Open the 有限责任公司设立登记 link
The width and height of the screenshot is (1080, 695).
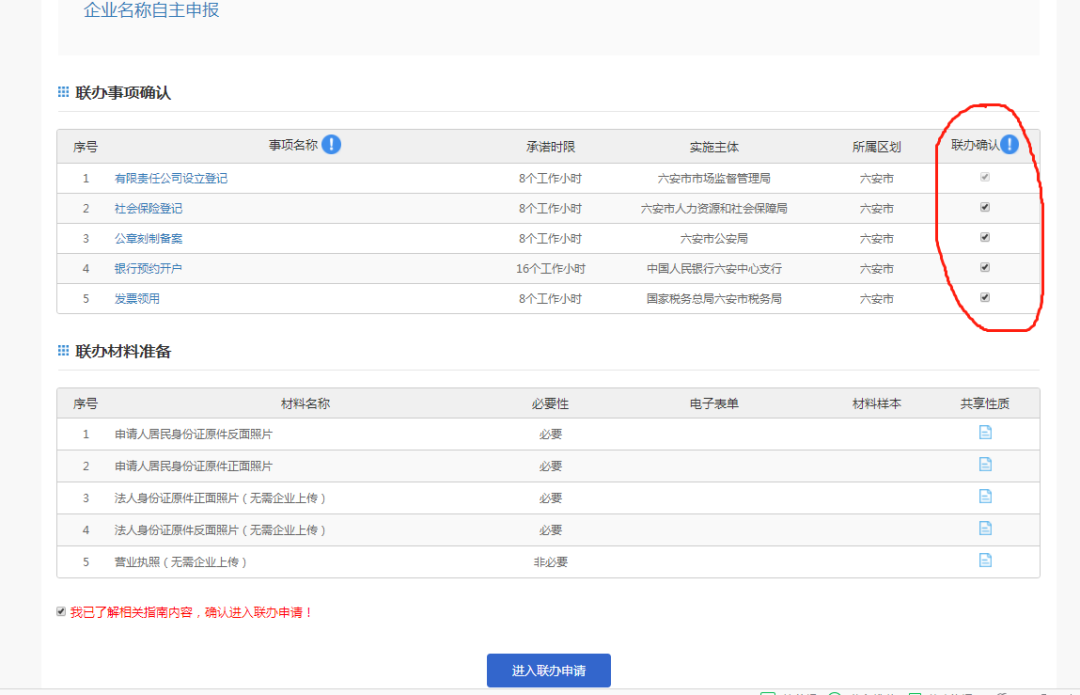(171, 178)
